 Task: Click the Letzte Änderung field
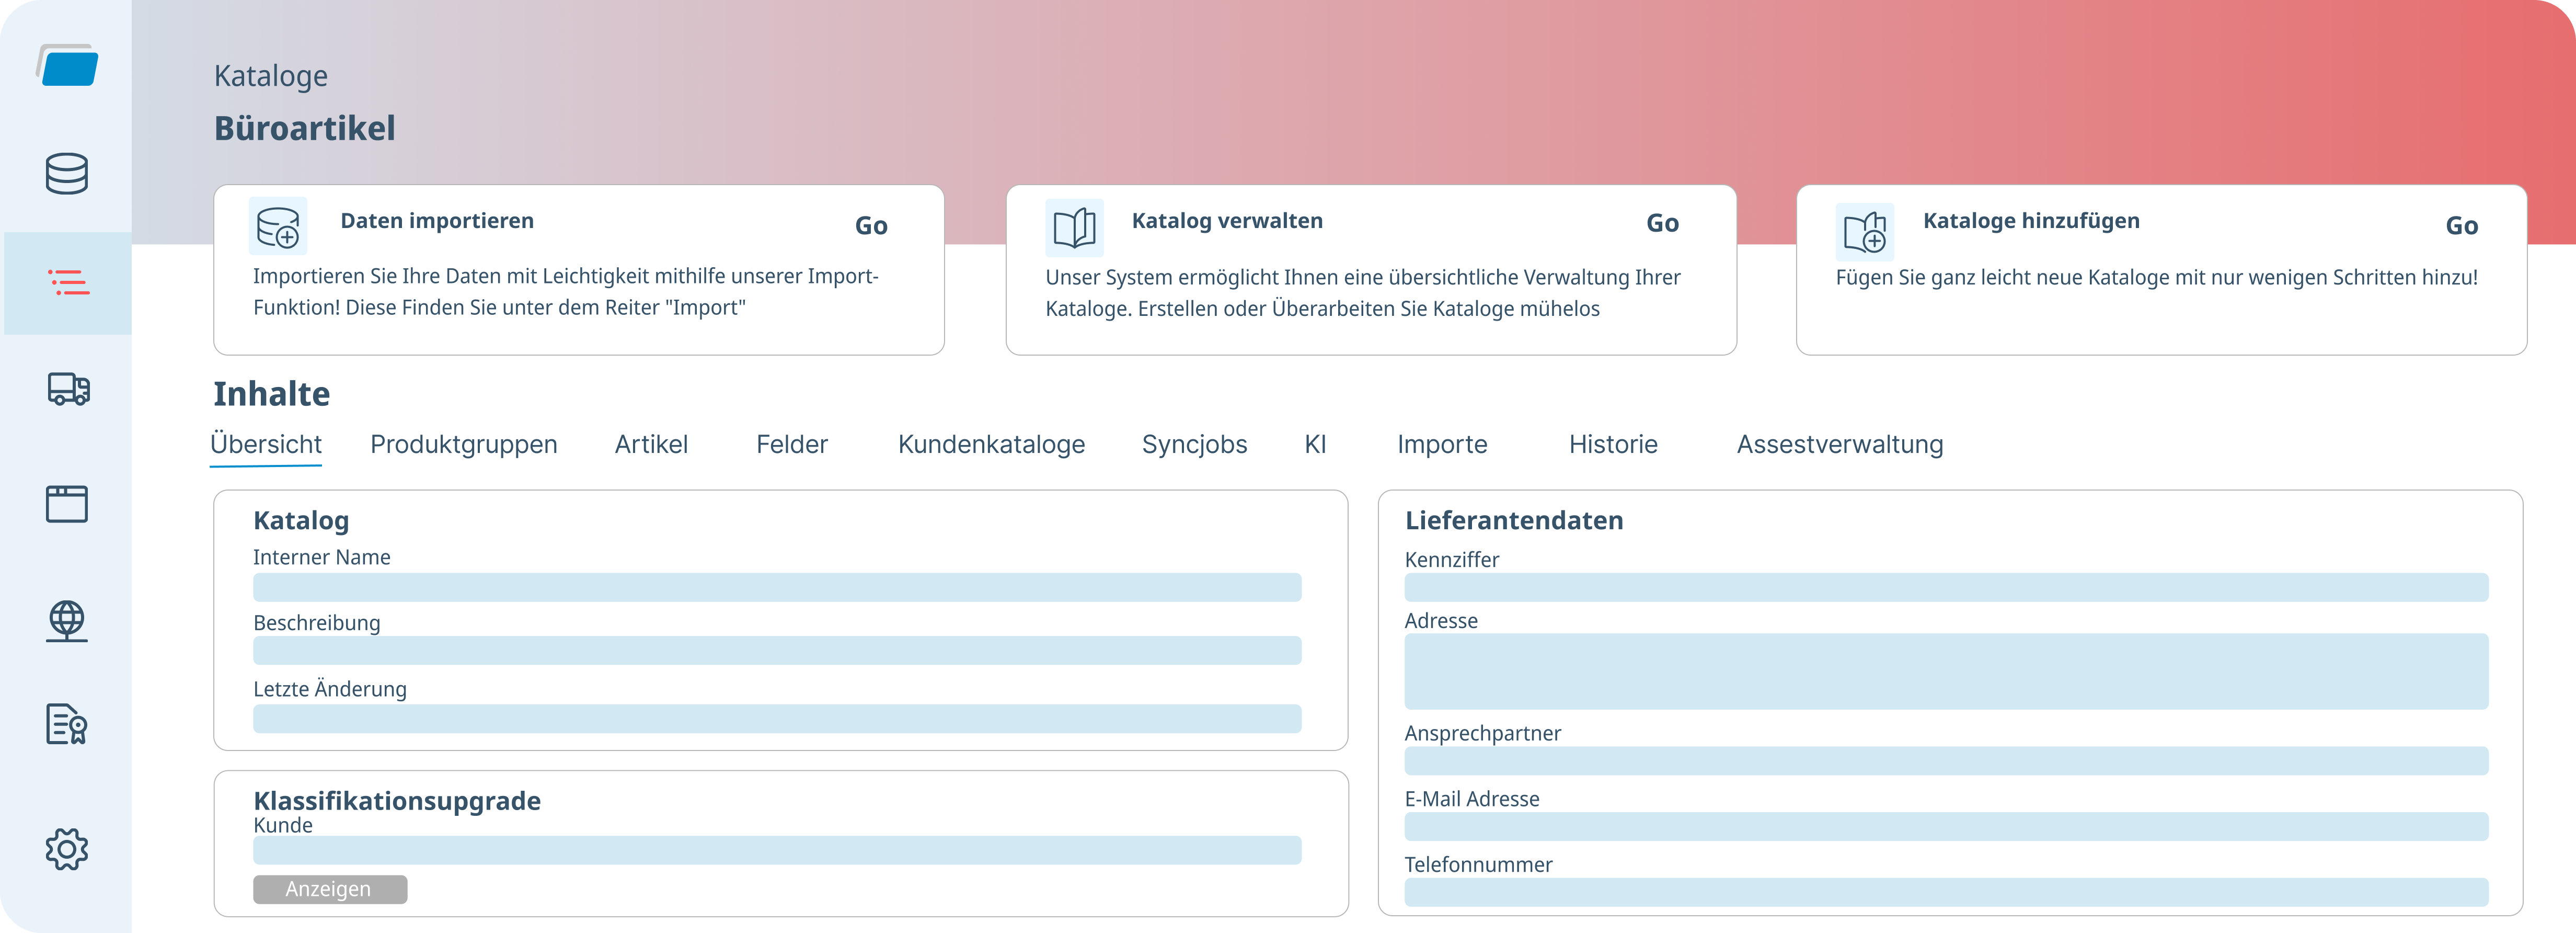pyautogui.click(x=777, y=719)
